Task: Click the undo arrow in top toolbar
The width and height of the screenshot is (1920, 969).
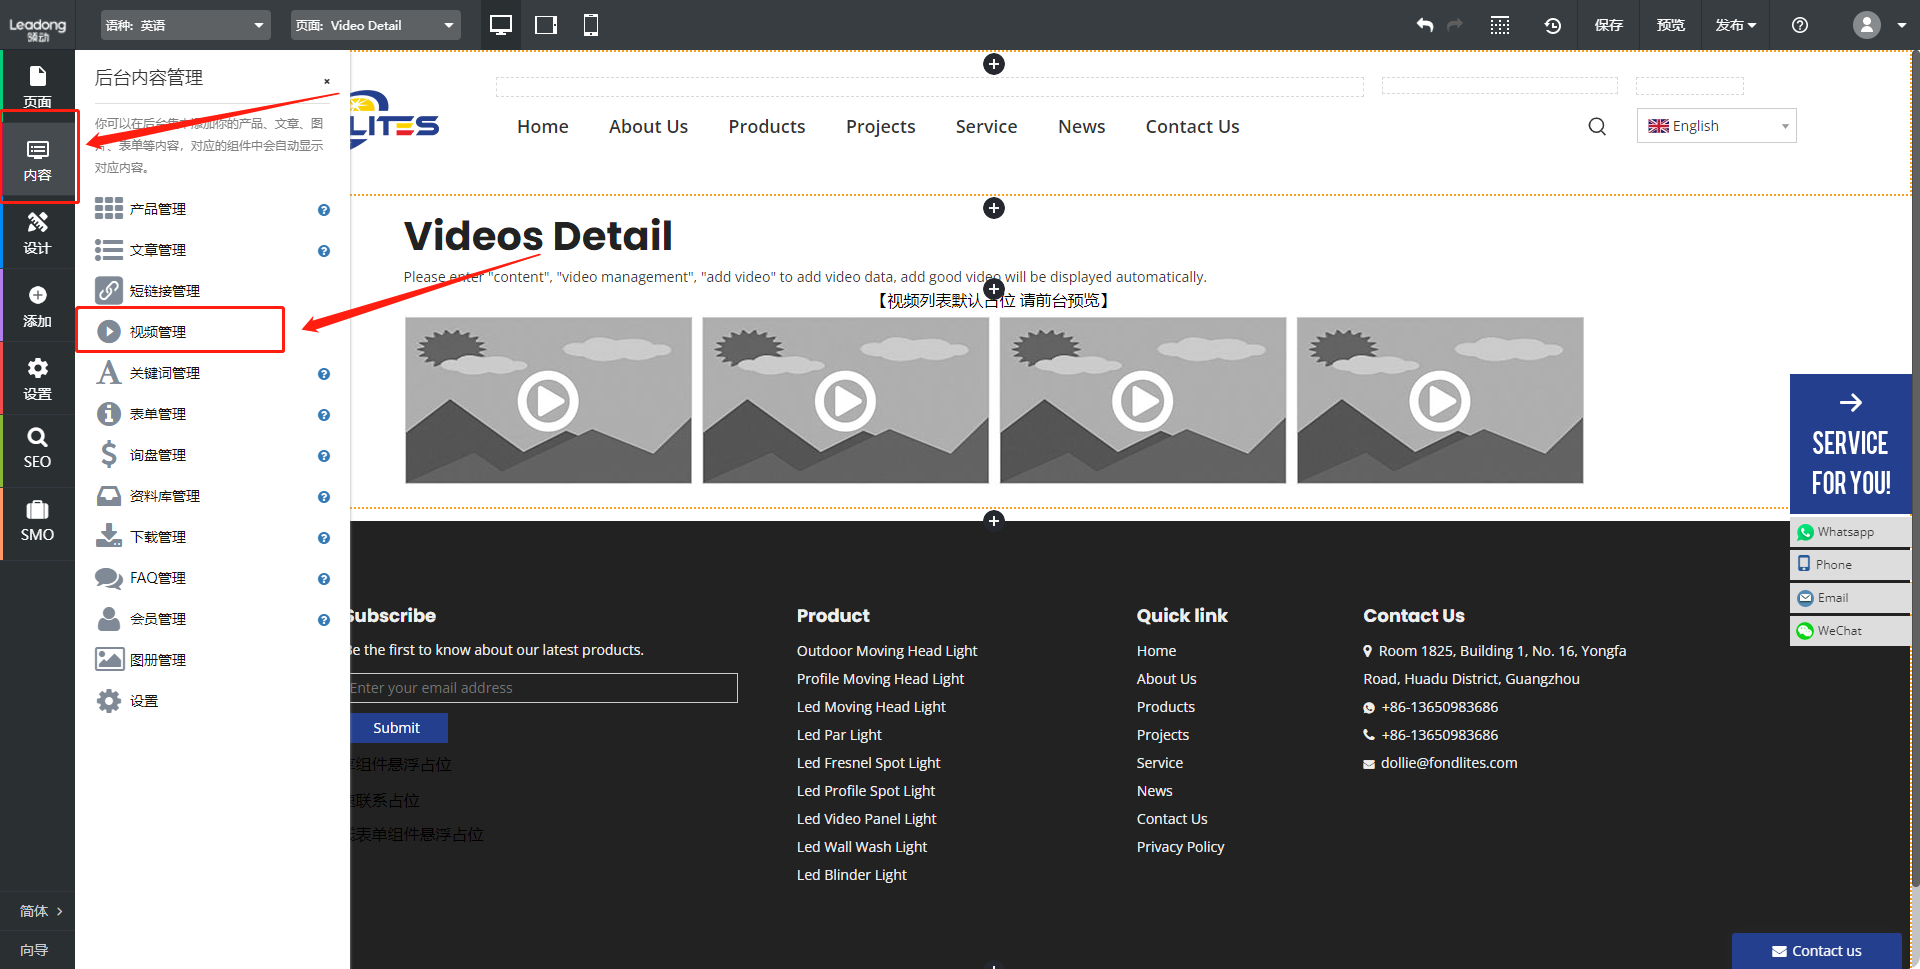Action: click(1425, 25)
